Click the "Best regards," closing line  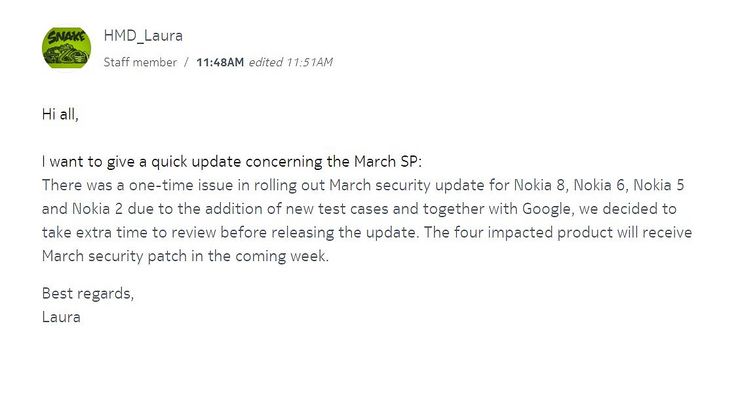pos(88,294)
